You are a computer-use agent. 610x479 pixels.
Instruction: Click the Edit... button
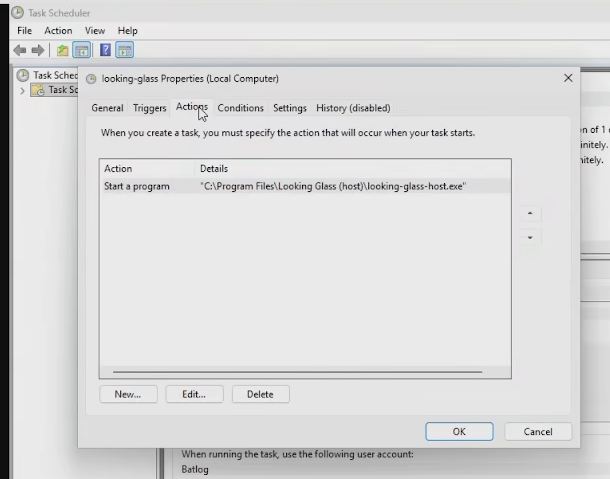194,394
